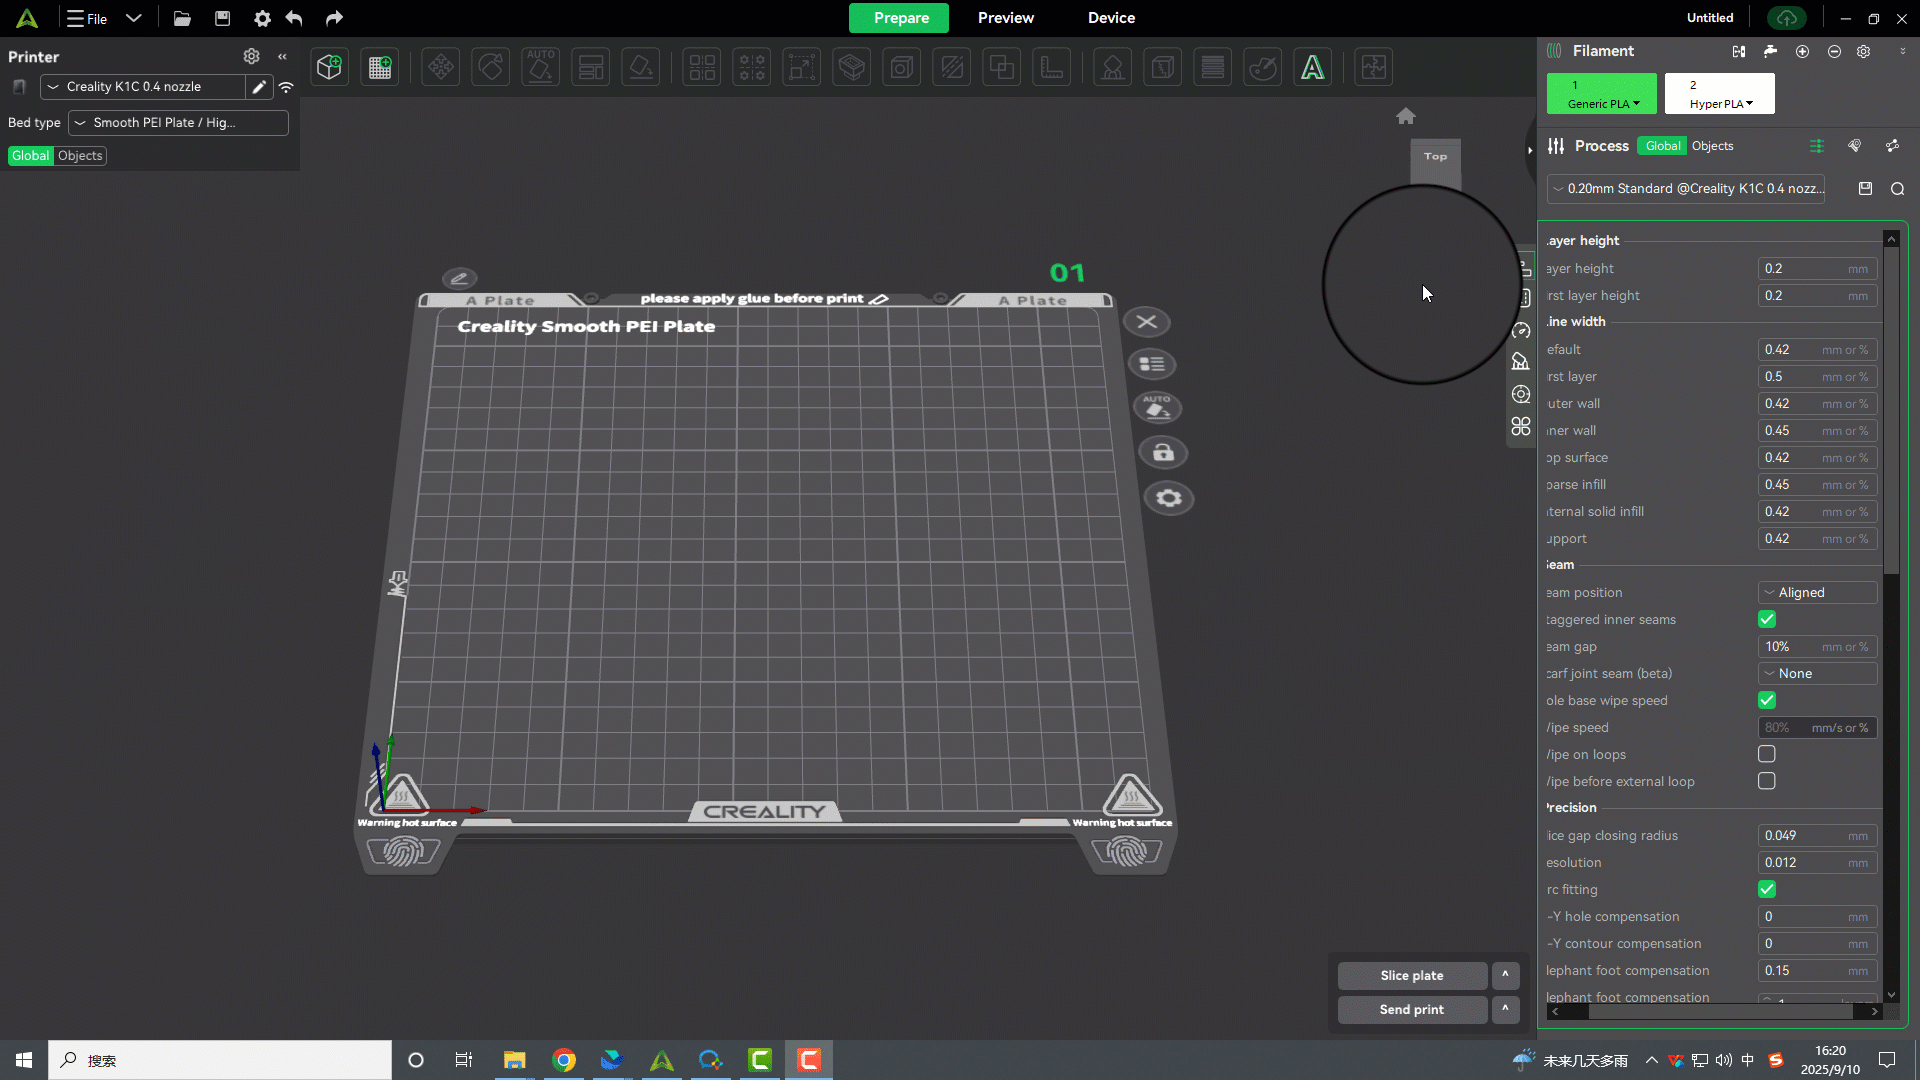Click the plate settings gear icon
This screenshot has height=1080, width=1920.
click(1168, 498)
